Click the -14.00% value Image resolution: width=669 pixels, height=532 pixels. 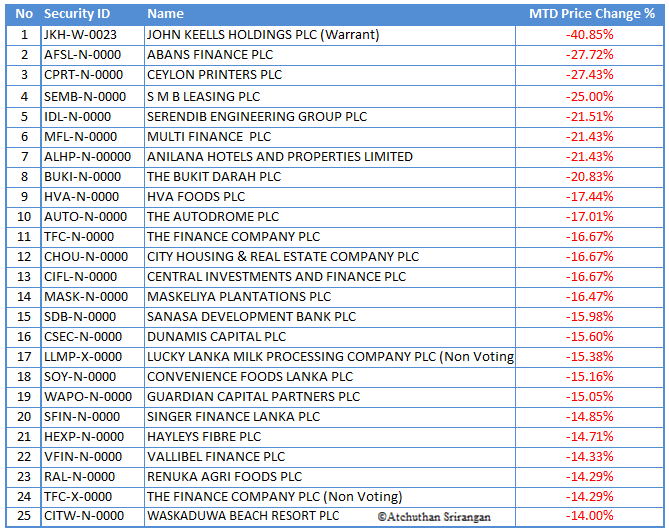click(590, 516)
